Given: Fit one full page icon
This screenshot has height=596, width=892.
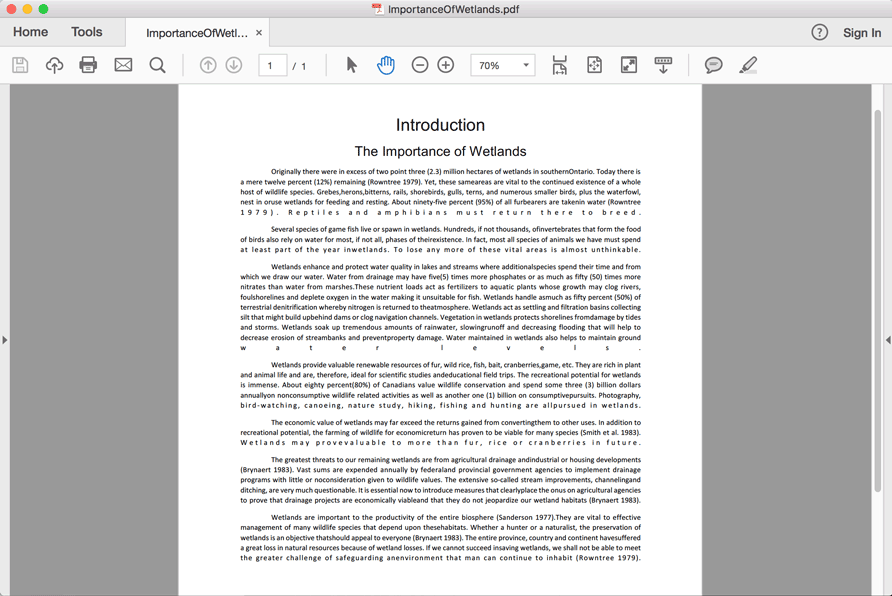Looking at the screenshot, I should [594, 65].
